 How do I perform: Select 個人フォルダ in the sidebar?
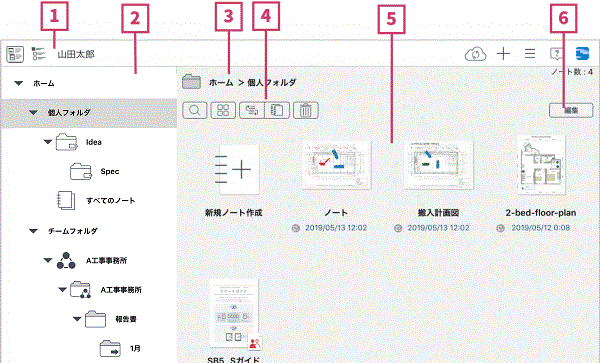(89, 113)
